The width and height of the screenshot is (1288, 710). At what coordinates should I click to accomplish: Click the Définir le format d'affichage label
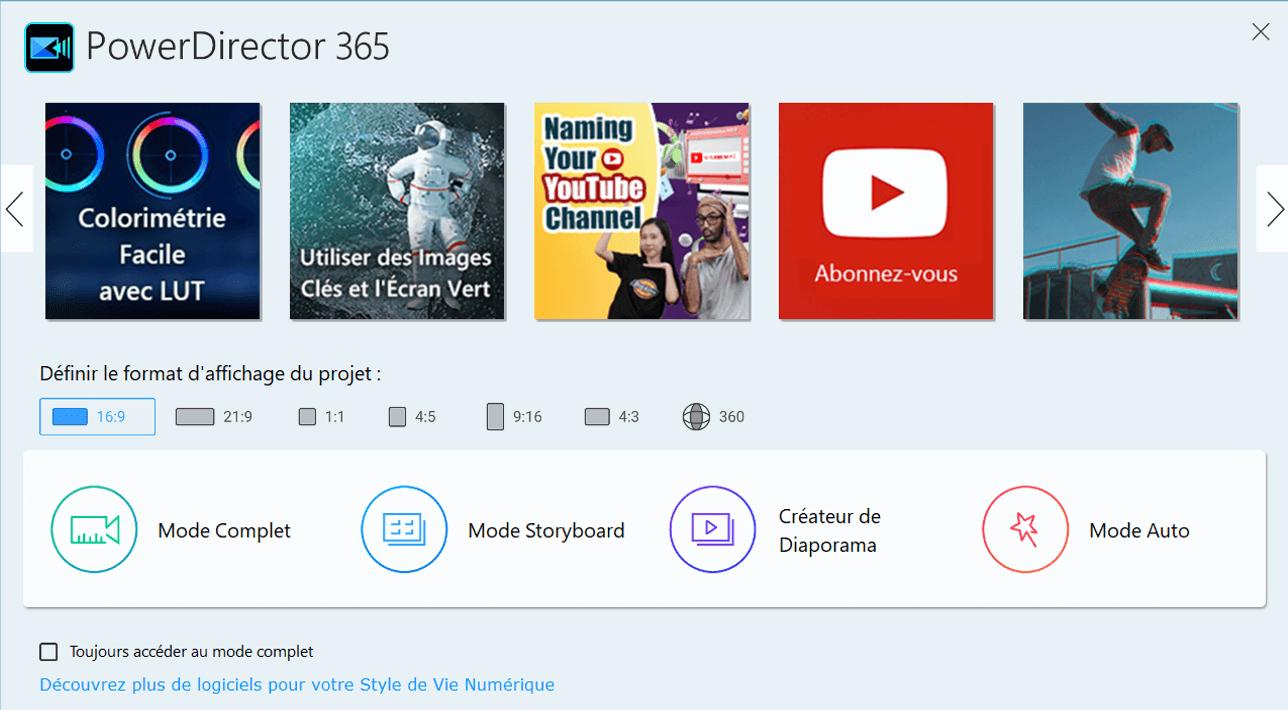coord(210,374)
